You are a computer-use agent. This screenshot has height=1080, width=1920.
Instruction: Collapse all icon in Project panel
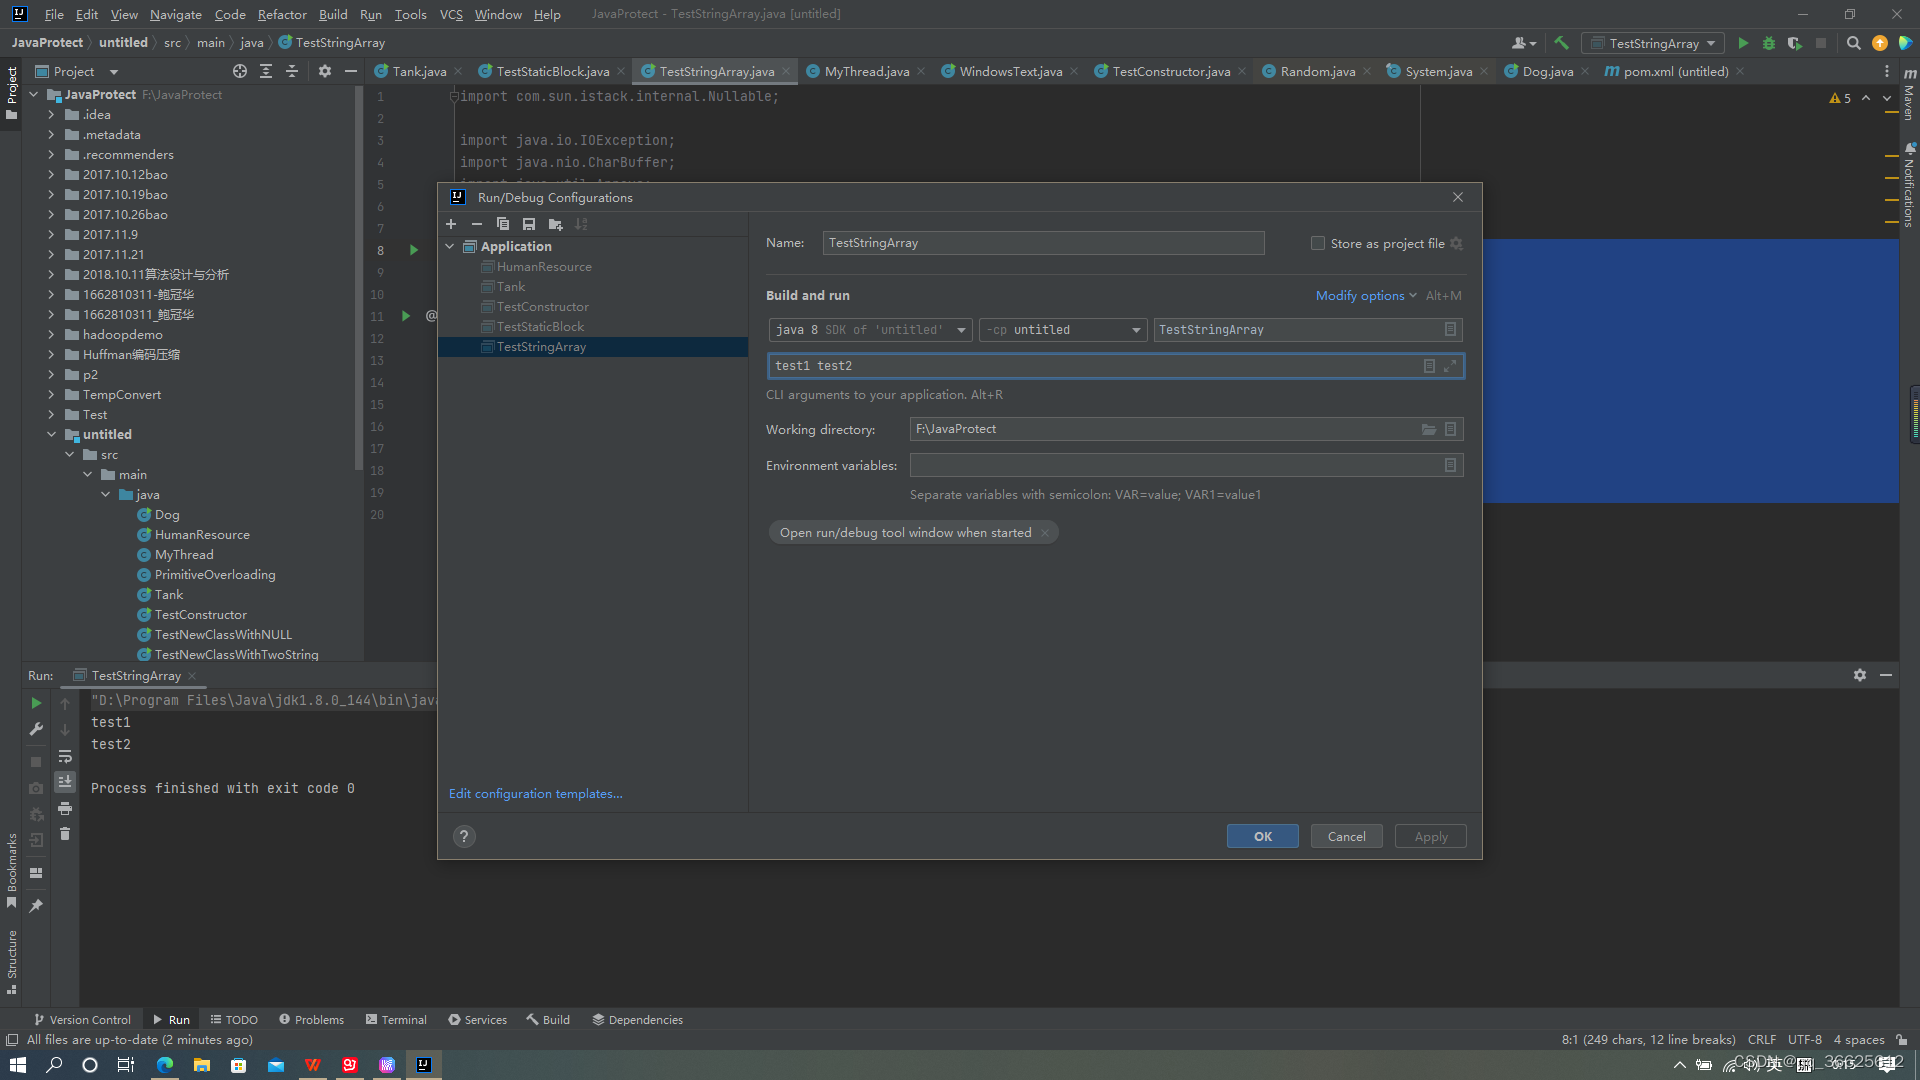click(x=292, y=71)
